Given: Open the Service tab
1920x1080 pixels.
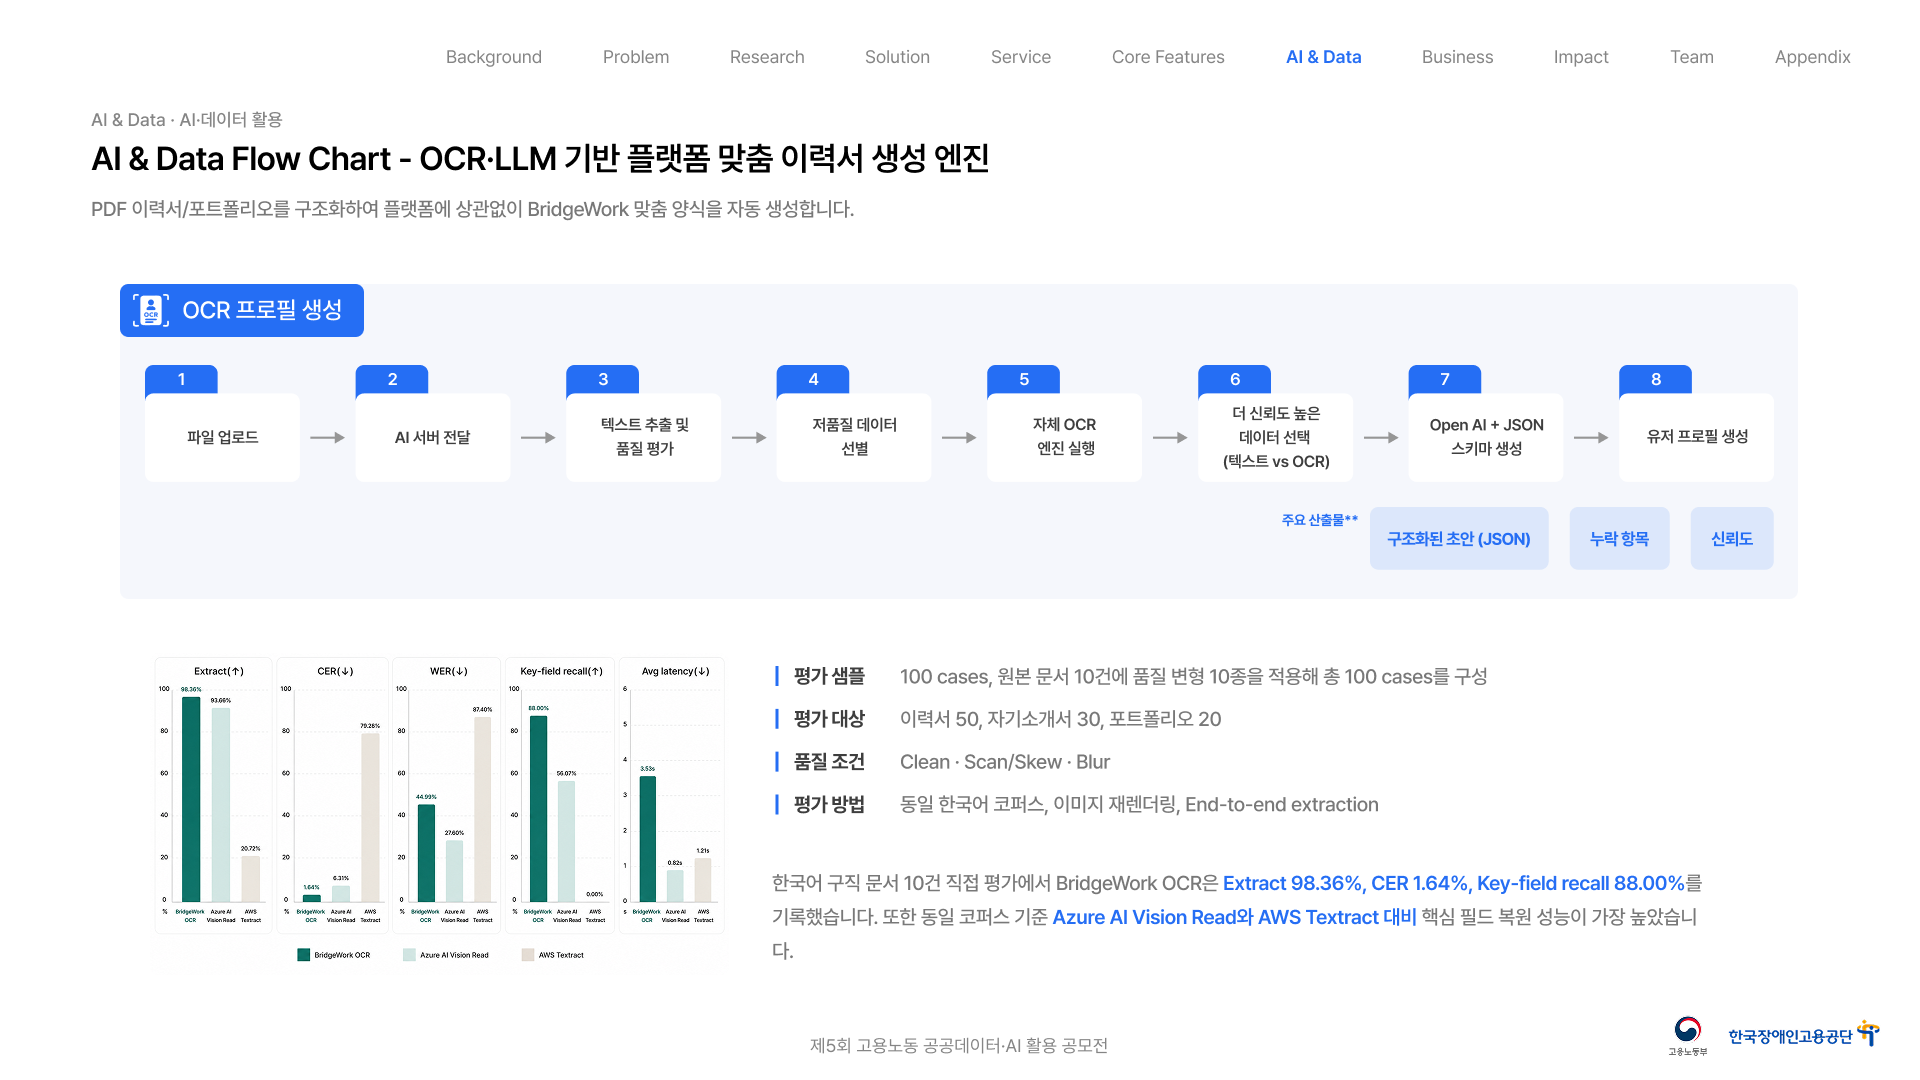Looking at the screenshot, I should (x=1021, y=57).
